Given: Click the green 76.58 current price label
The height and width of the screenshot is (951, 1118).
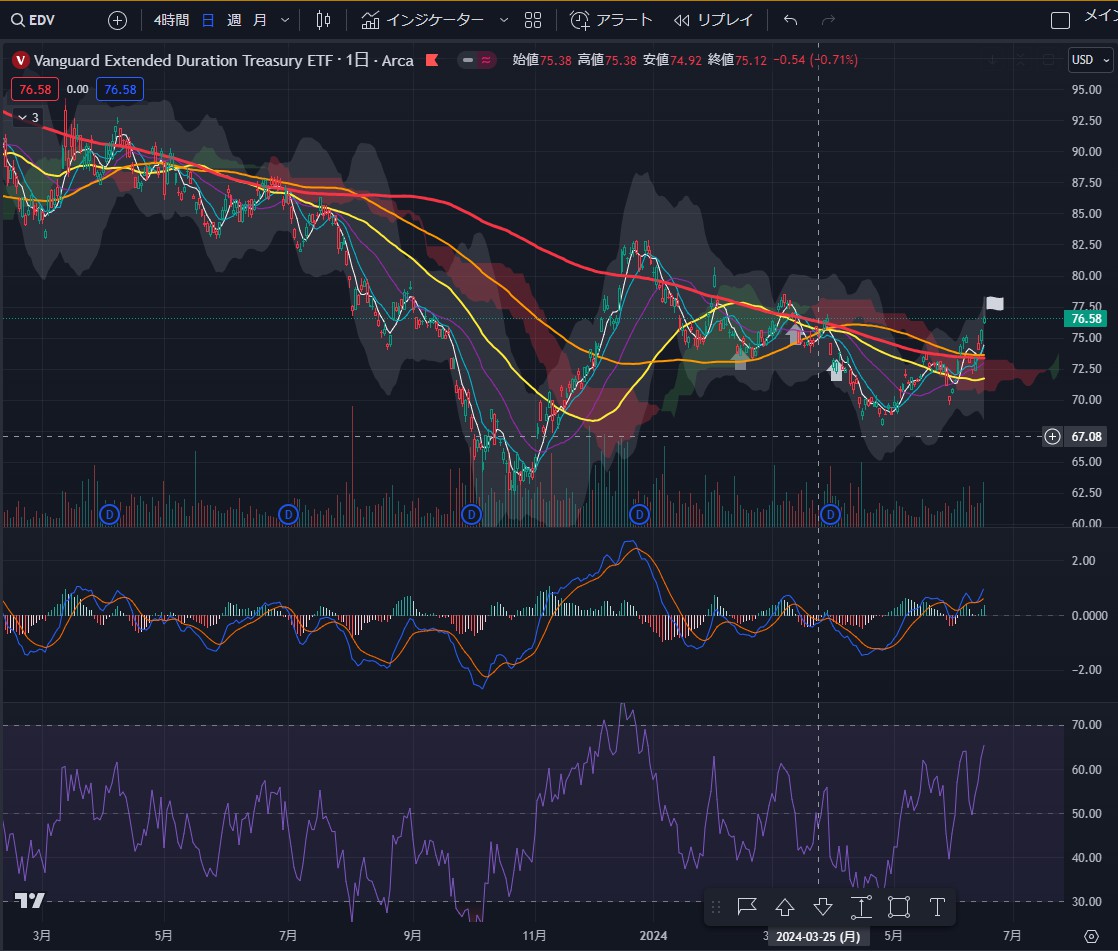Looking at the screenshot, I should [1085, 319].
